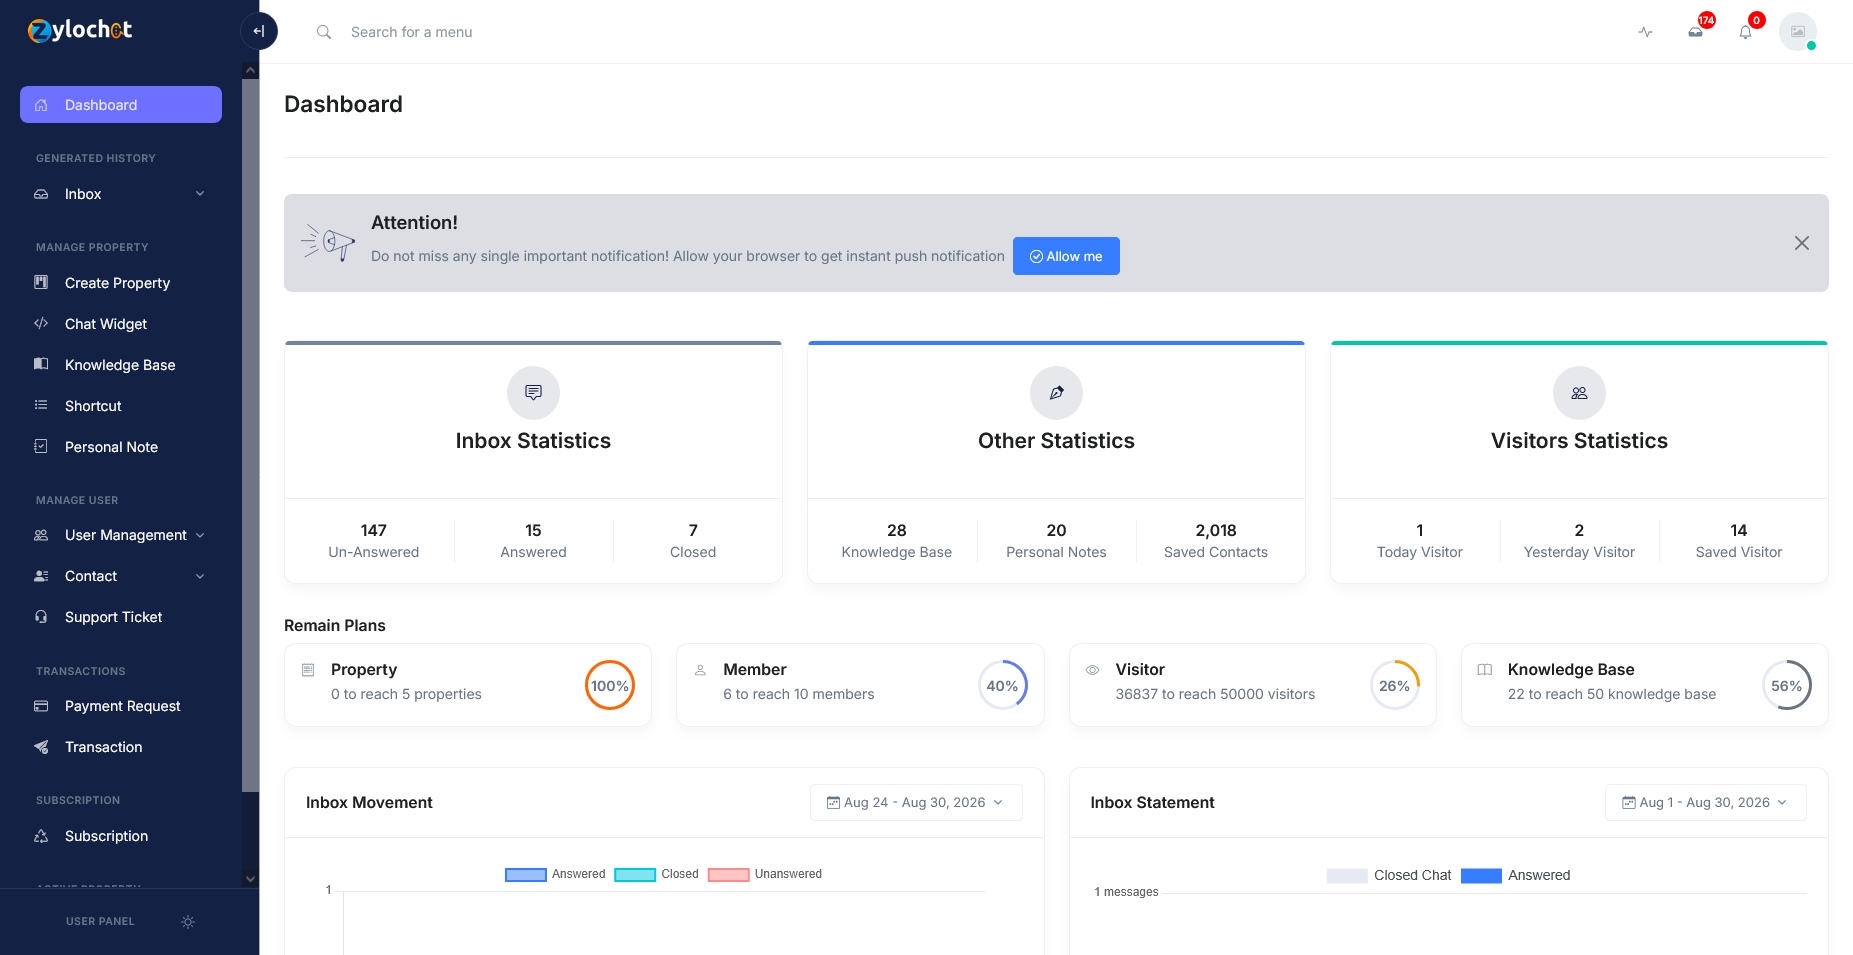Click the Member plan user icon

click(701, 670)
